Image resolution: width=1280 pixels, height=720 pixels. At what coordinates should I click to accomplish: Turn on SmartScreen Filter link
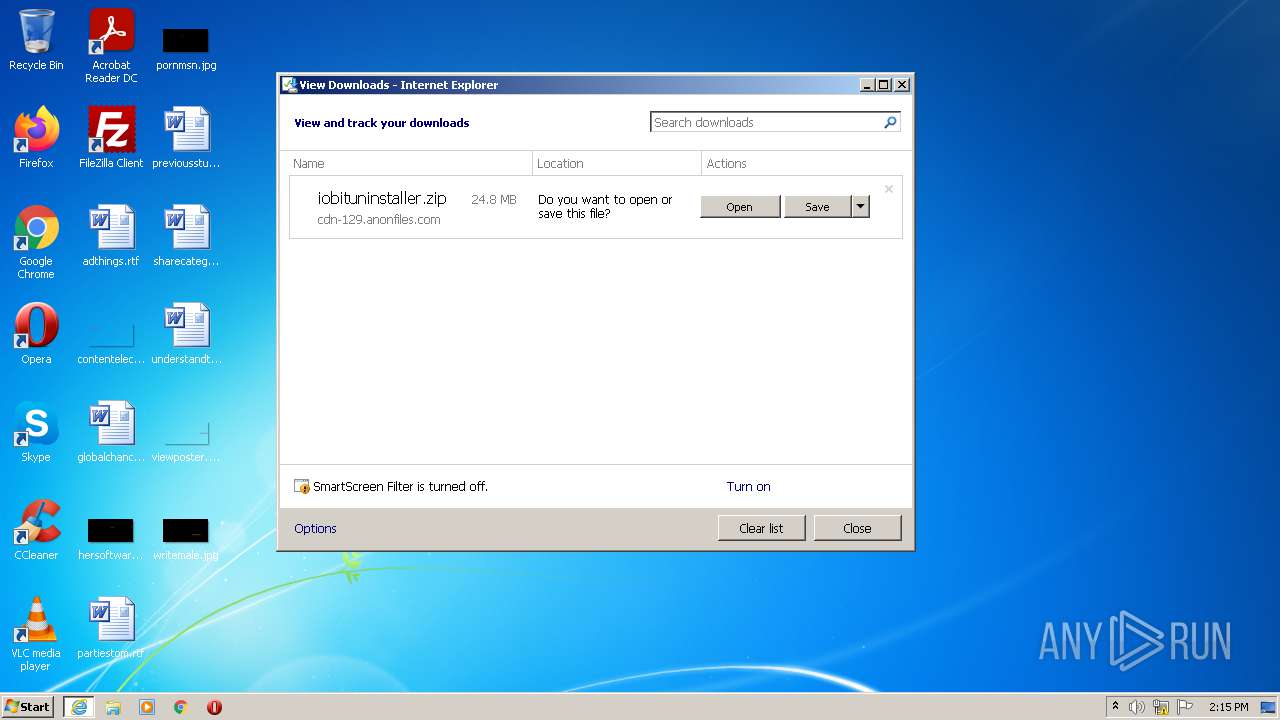tap(748, 486)
